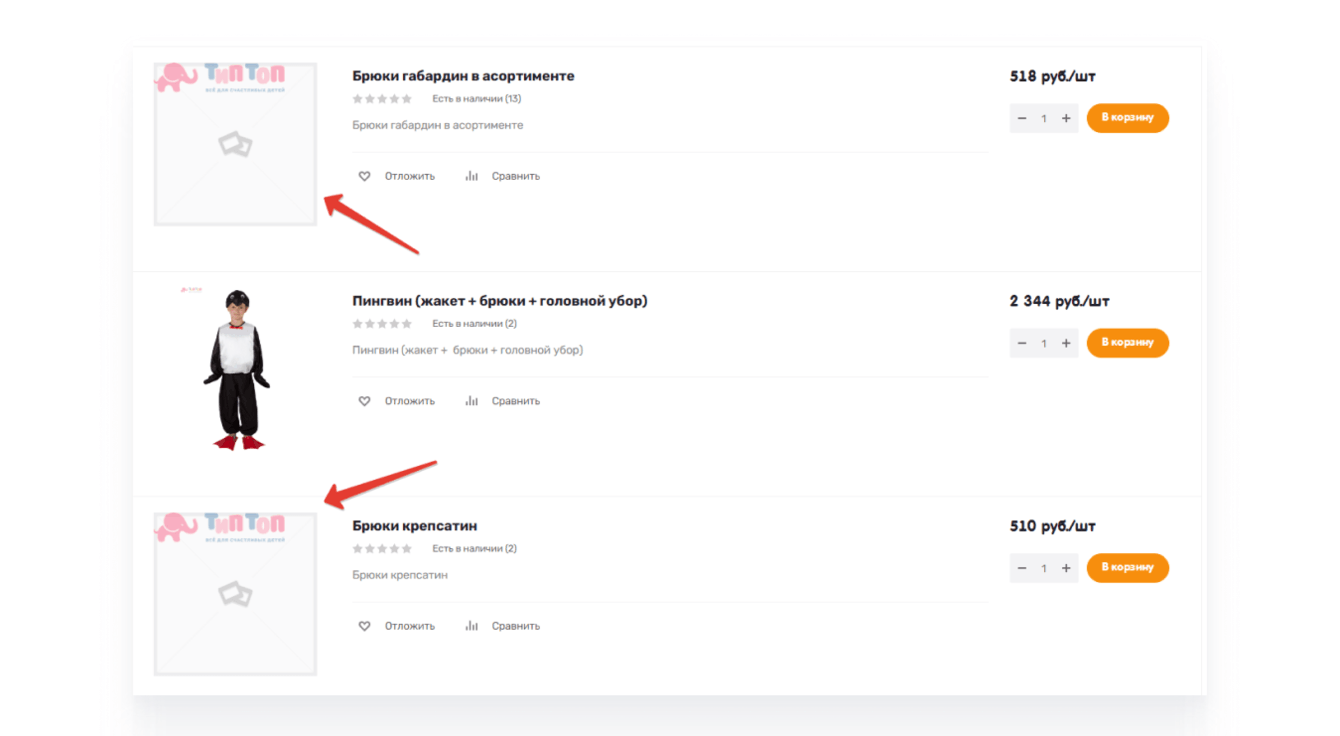Increase quantity of Пингвин costume
1340x736 pixels.
[1066, 343]
